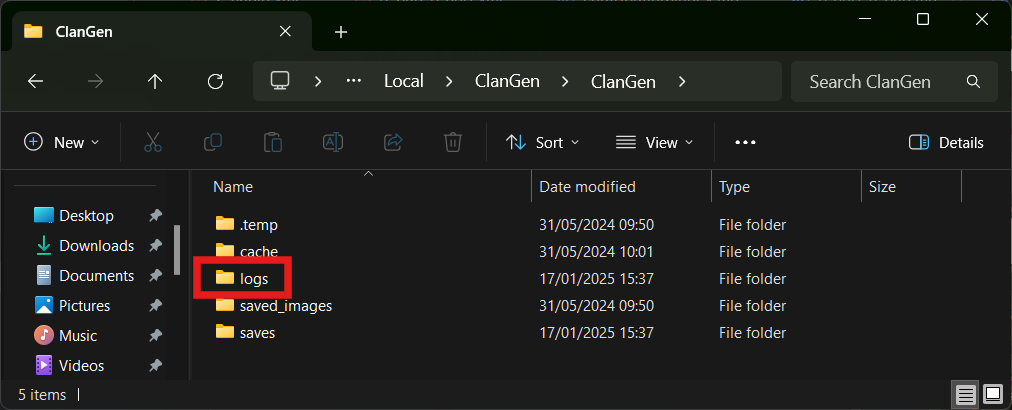Click the forward navigation arrow

click(96, 81)
